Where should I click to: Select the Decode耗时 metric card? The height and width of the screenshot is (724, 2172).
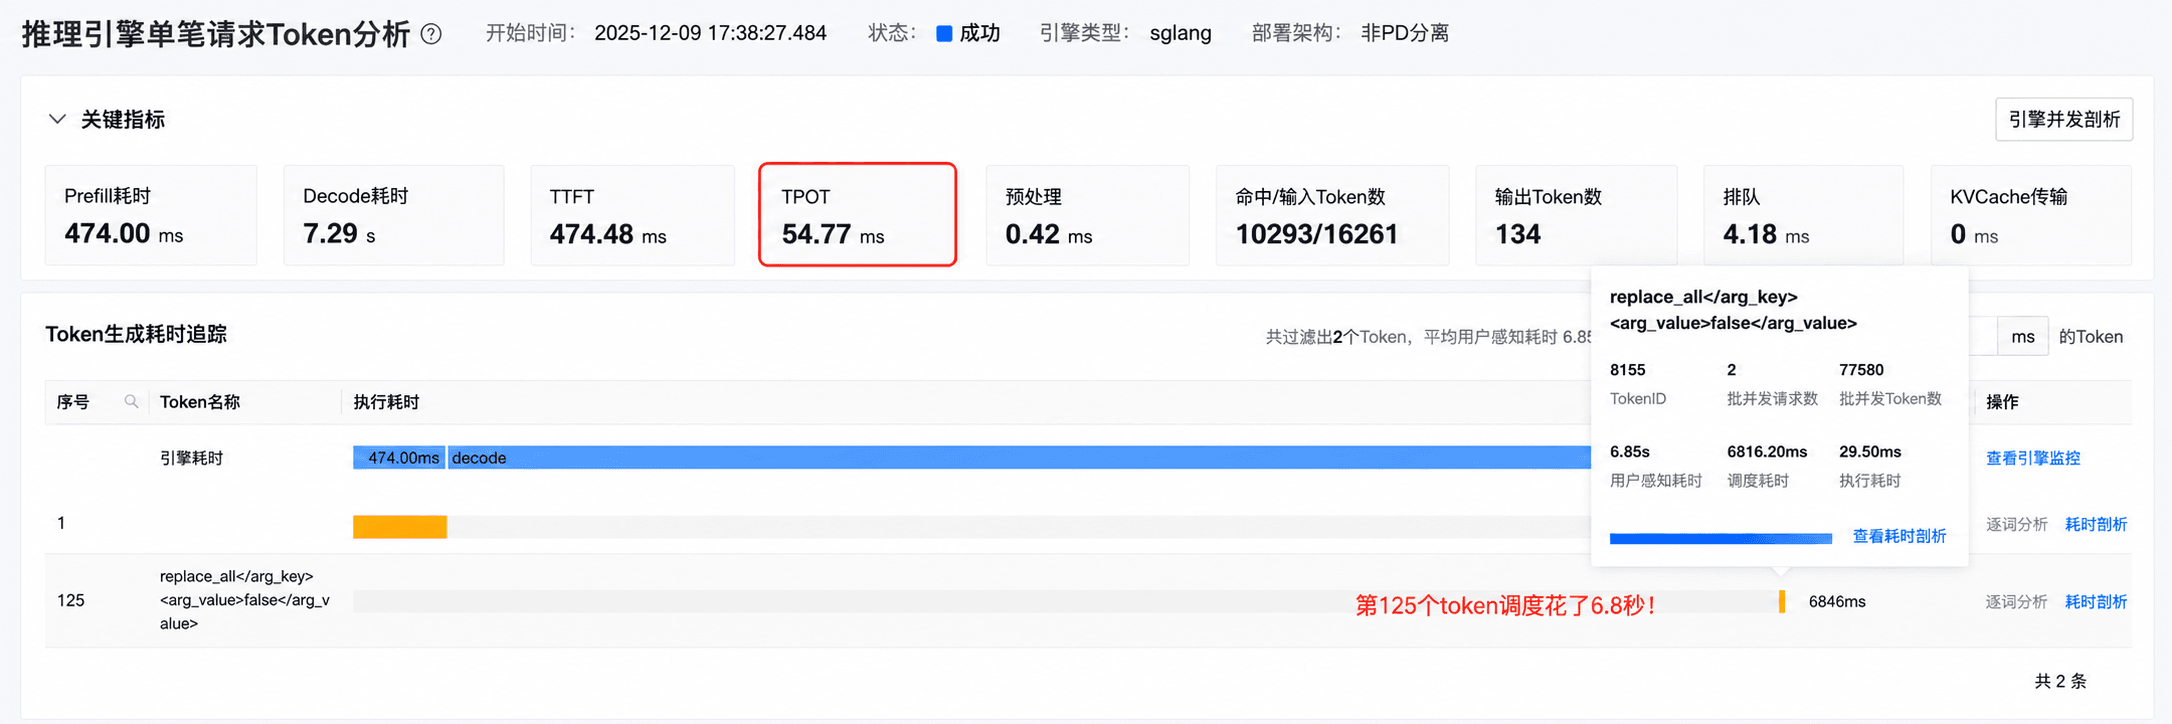pos(394,215)
